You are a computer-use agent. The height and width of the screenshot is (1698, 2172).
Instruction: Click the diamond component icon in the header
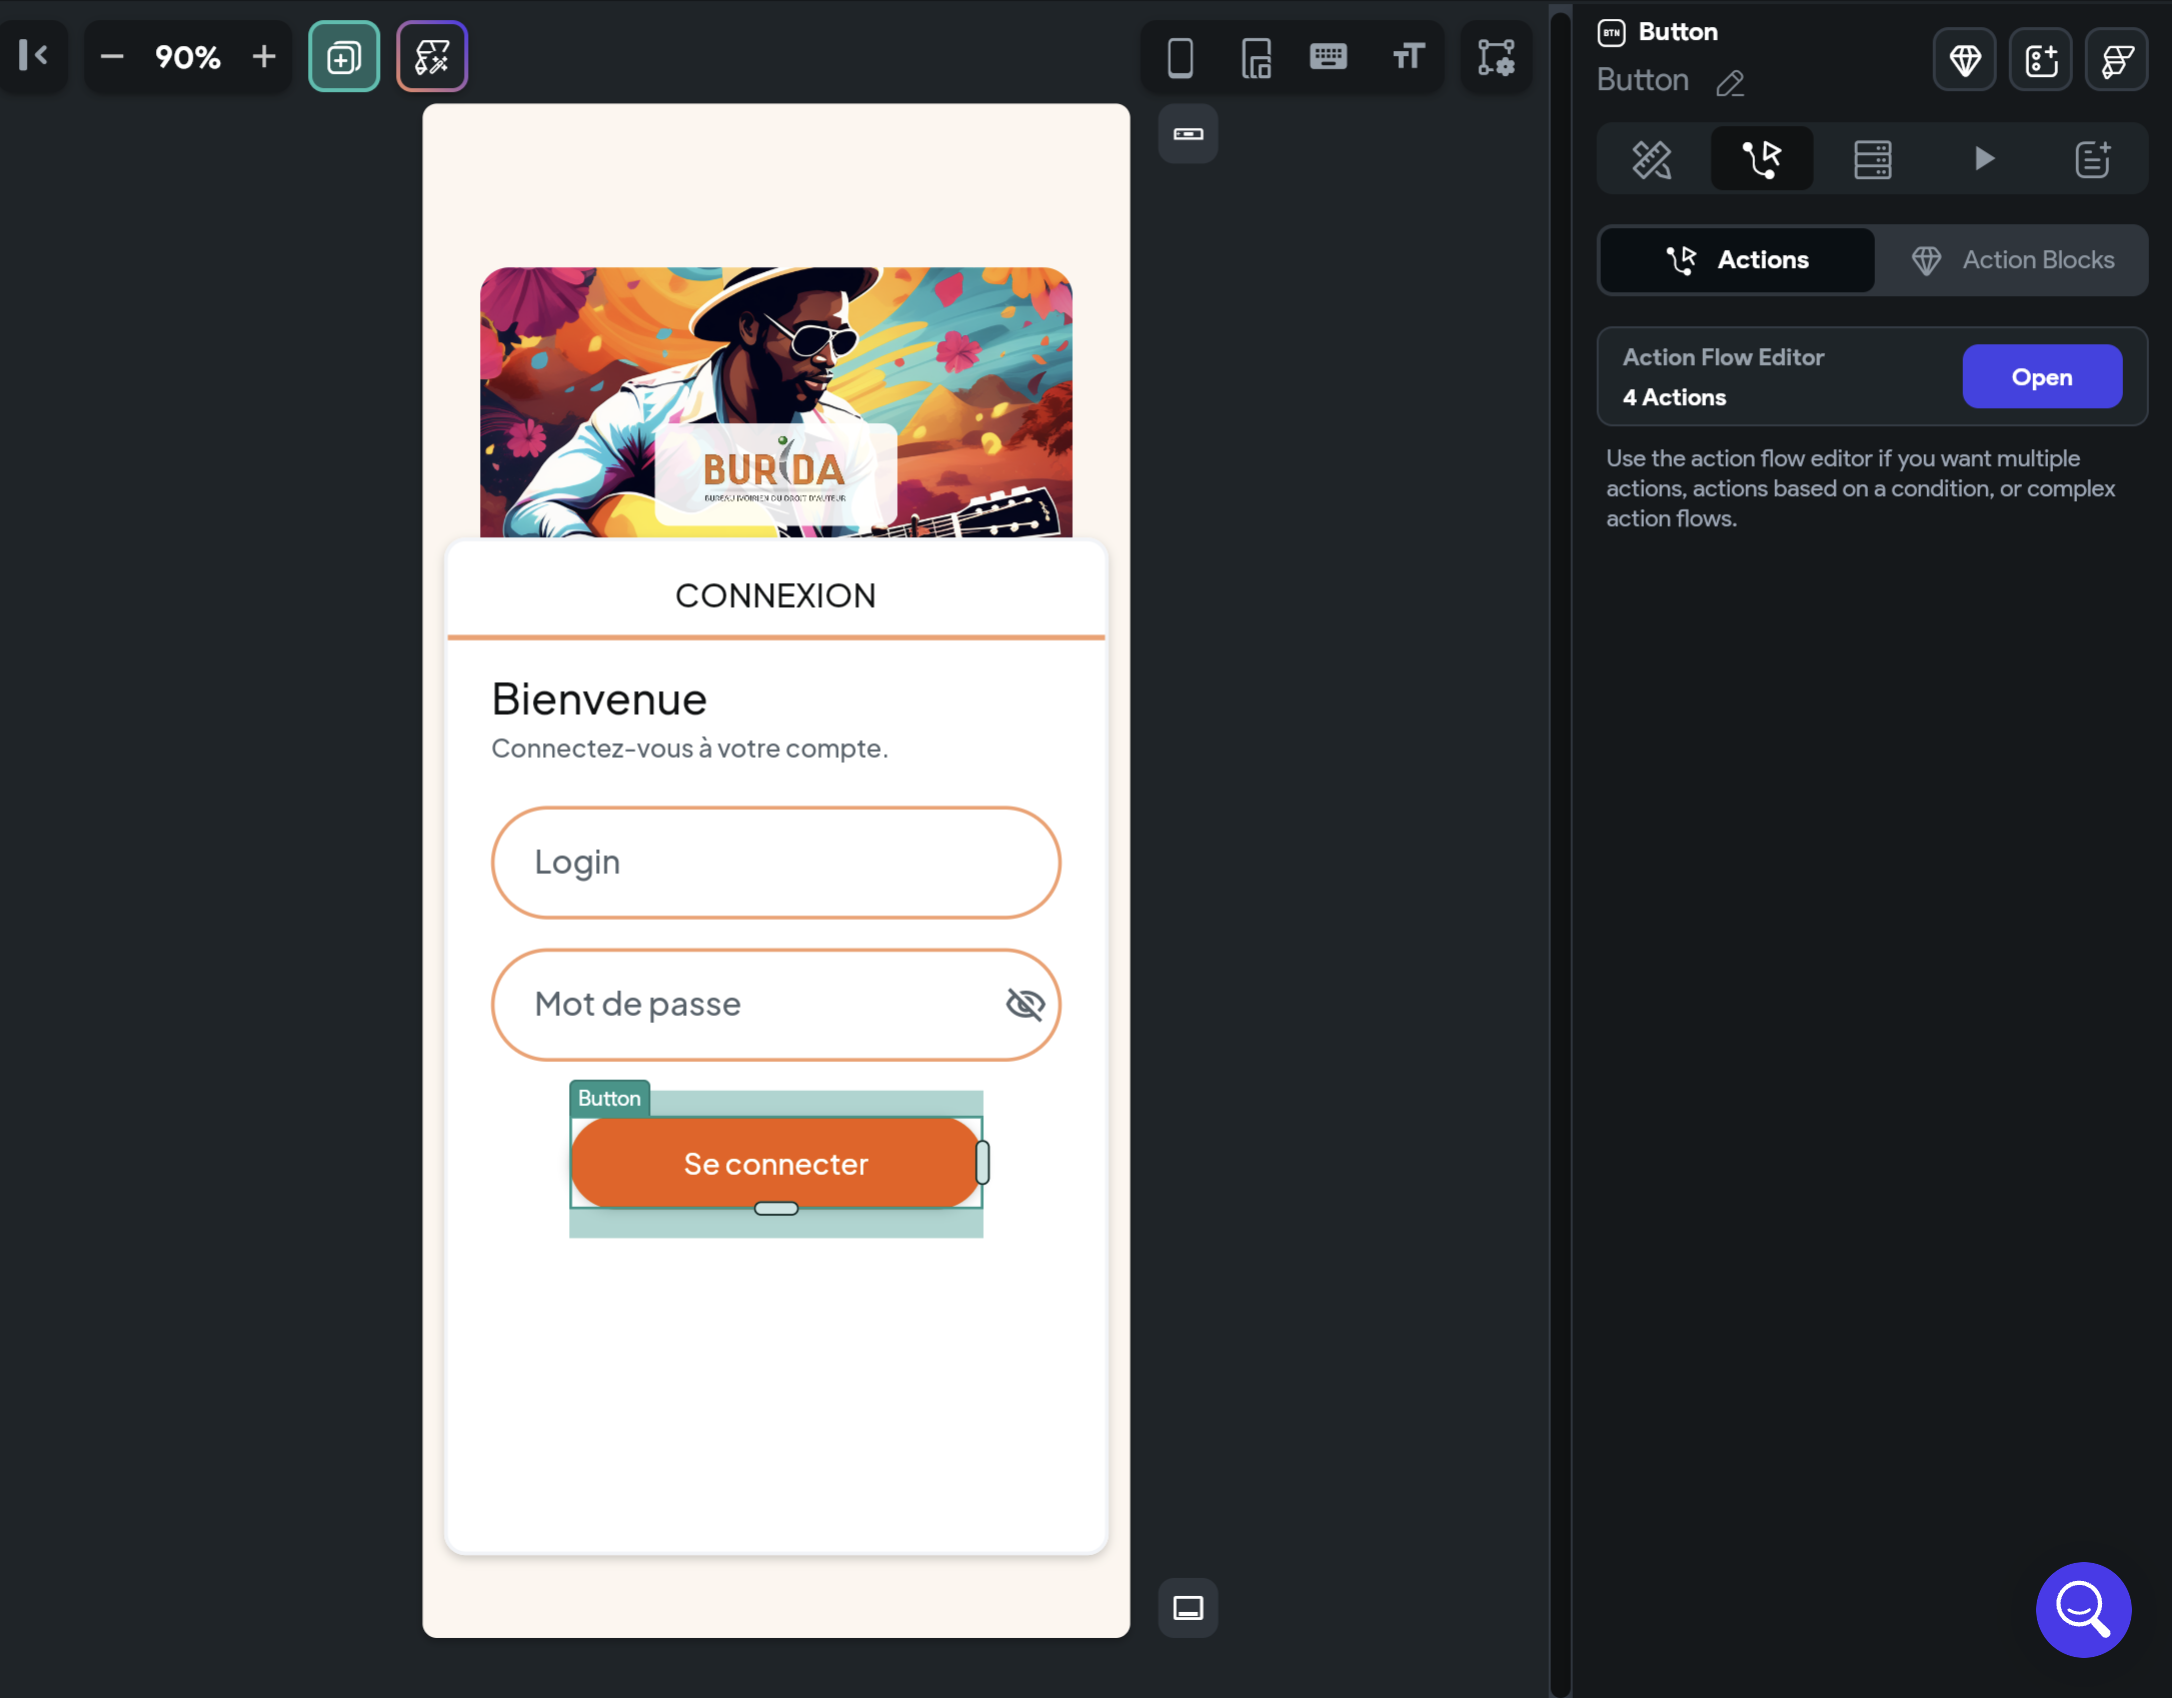coord(1964,61)
